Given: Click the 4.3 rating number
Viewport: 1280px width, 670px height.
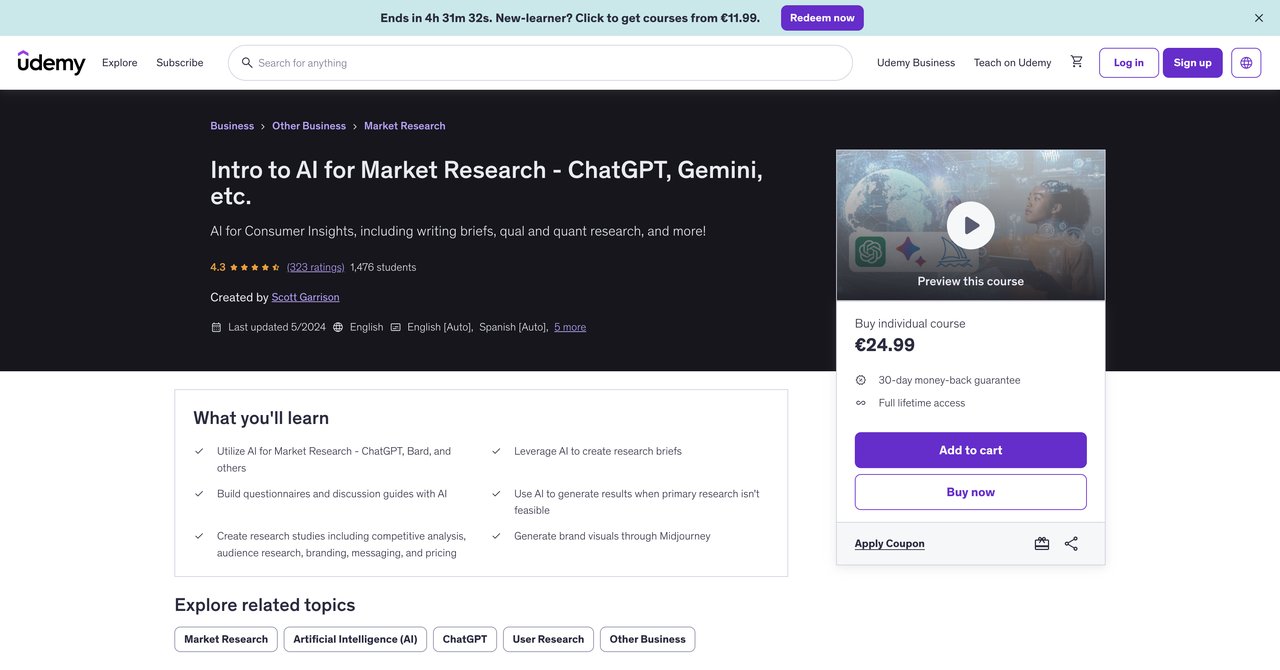Looking at the screenshot, I should click(218, 268).
